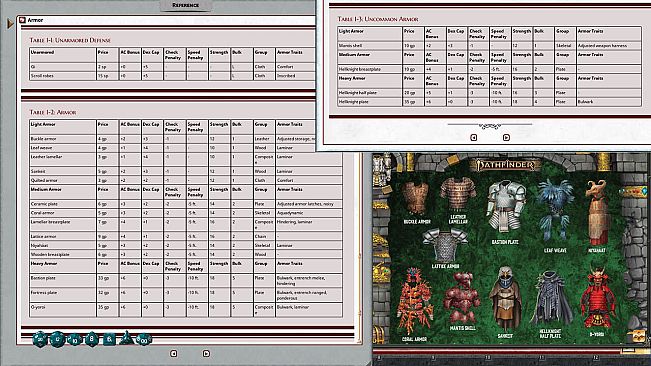This screenshot has height=366, width=651.
Task: Click the Pathfinder logo banner
Action: [506, 165]
